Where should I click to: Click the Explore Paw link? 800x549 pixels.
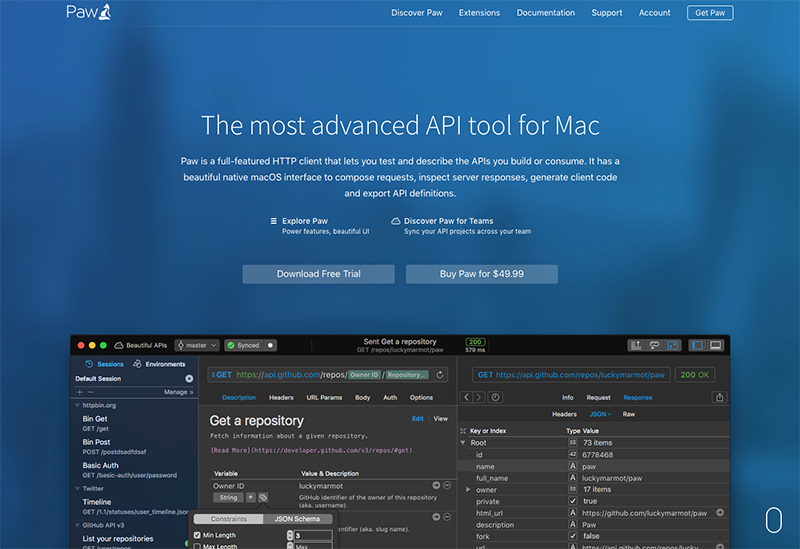[305, 221]
